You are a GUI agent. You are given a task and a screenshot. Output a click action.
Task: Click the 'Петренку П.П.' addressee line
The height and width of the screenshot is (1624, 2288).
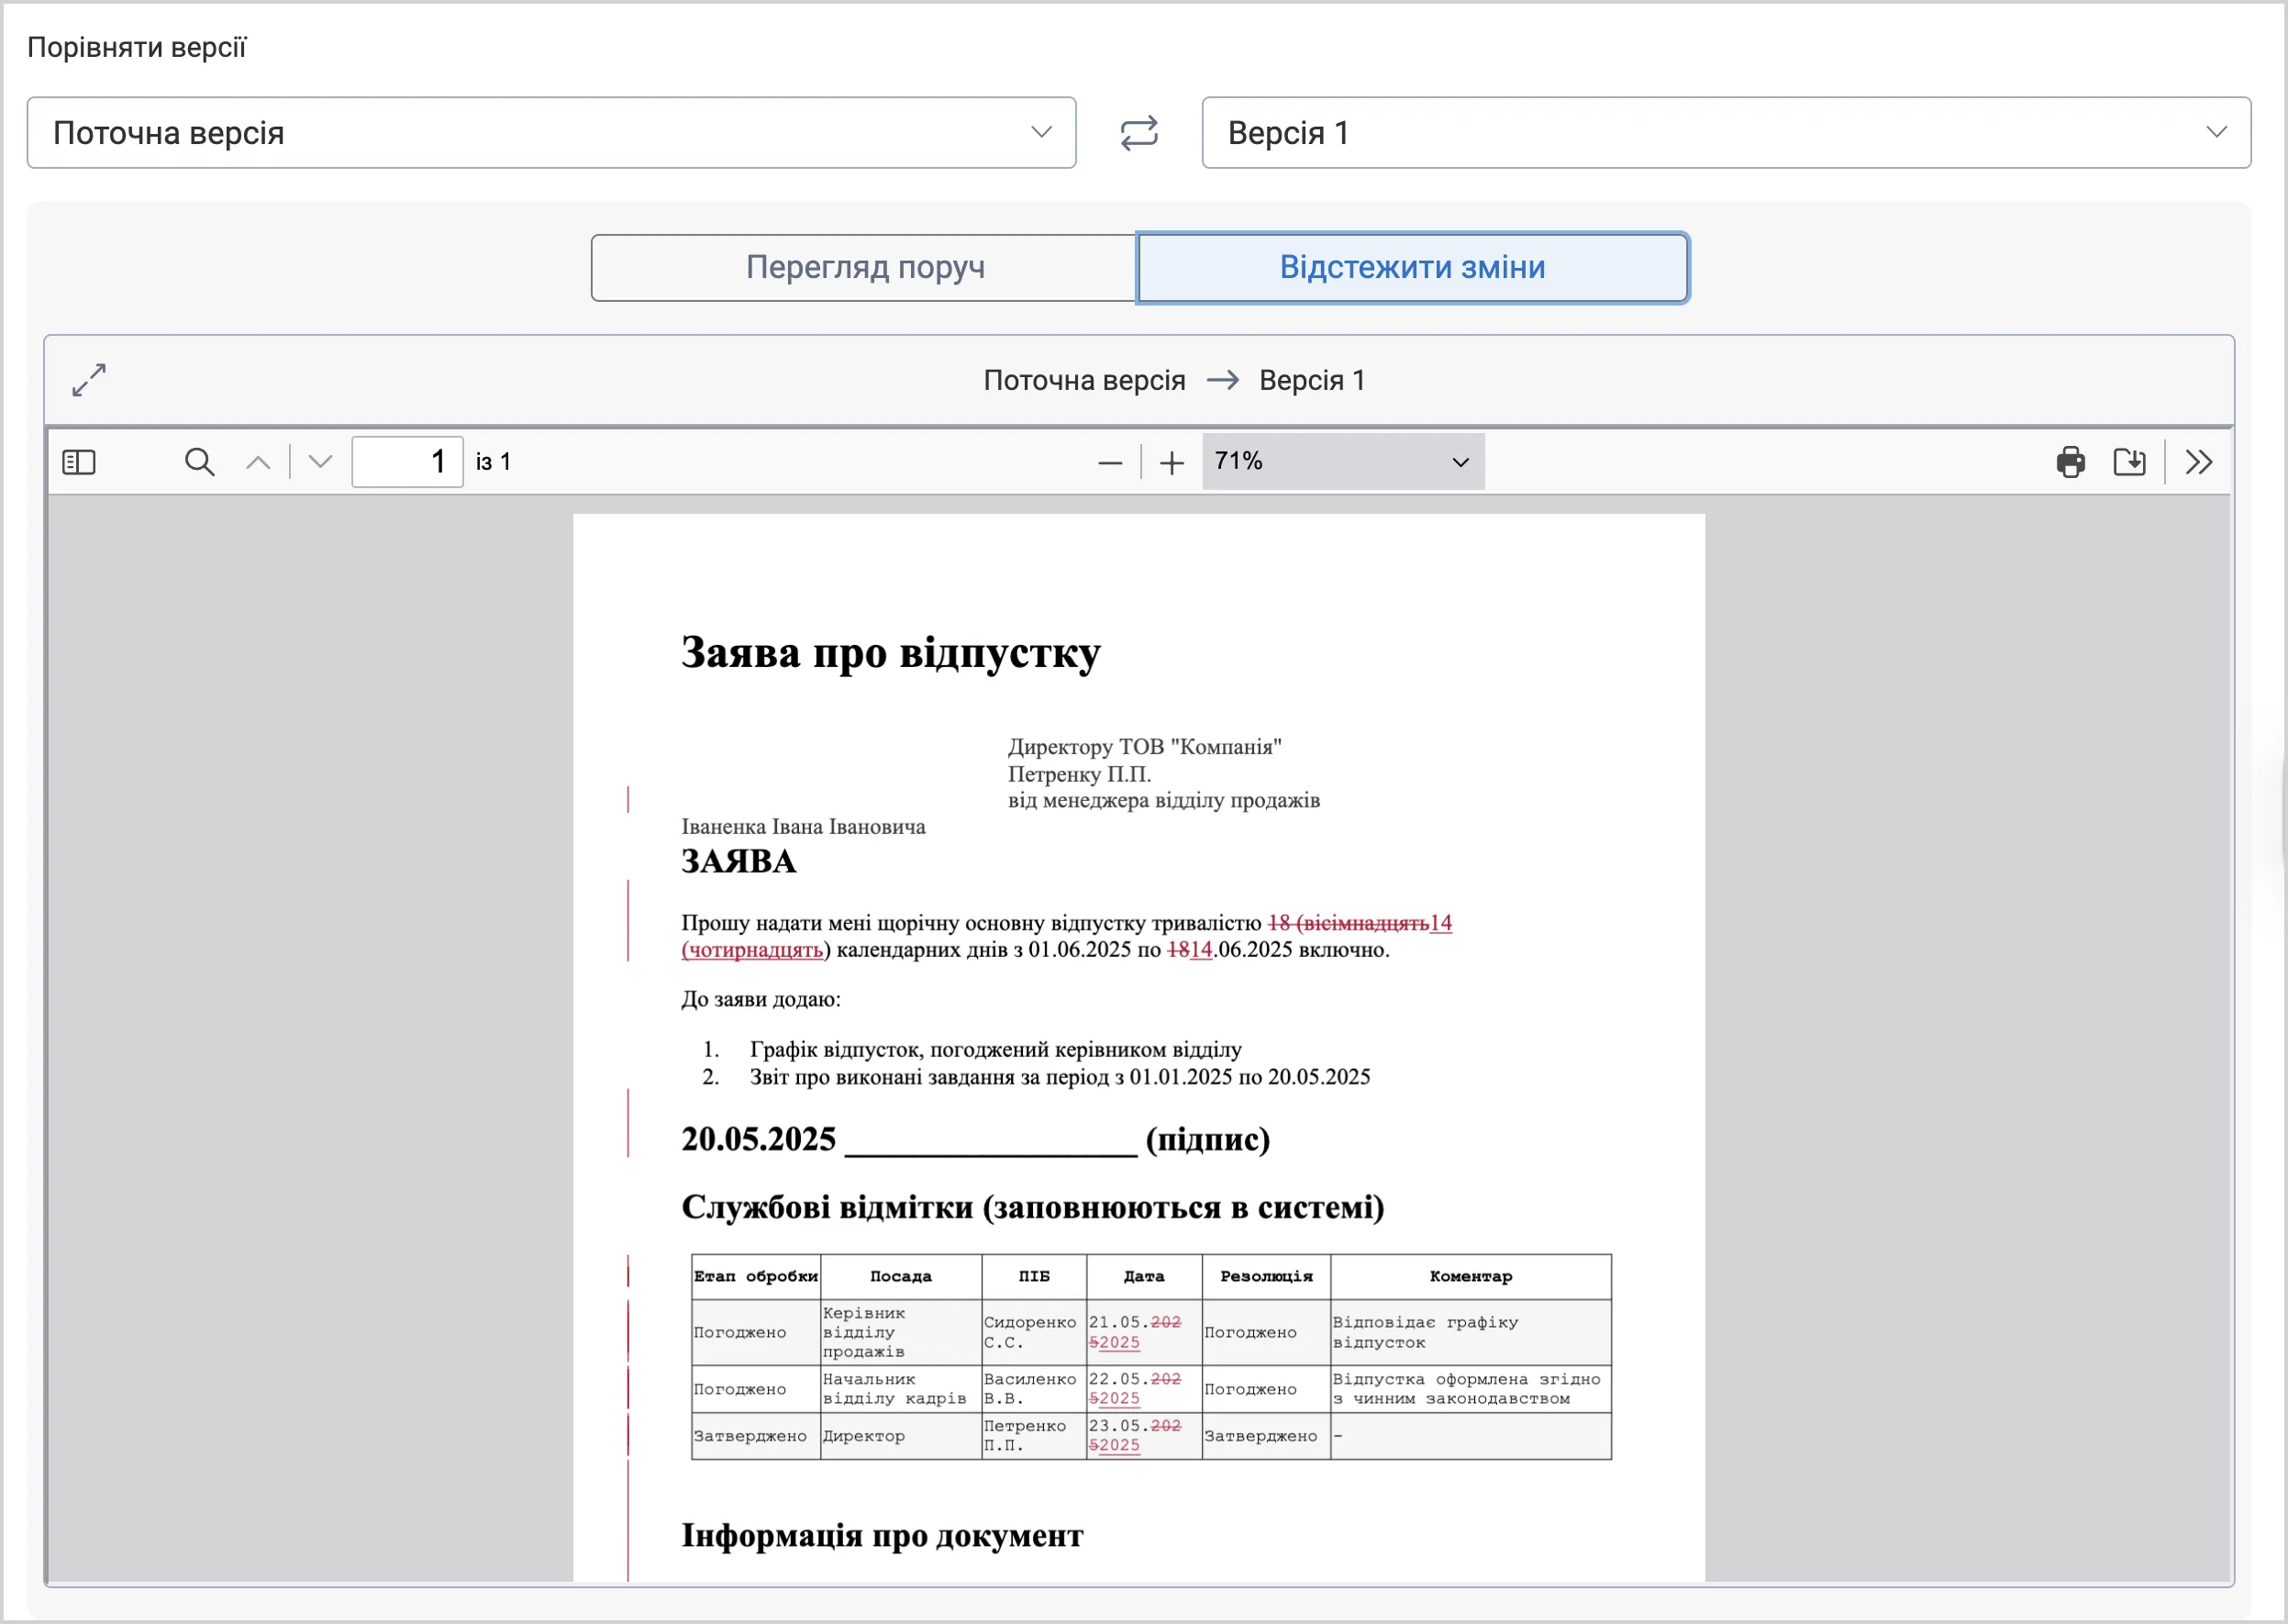click(x=1080, y=774)
